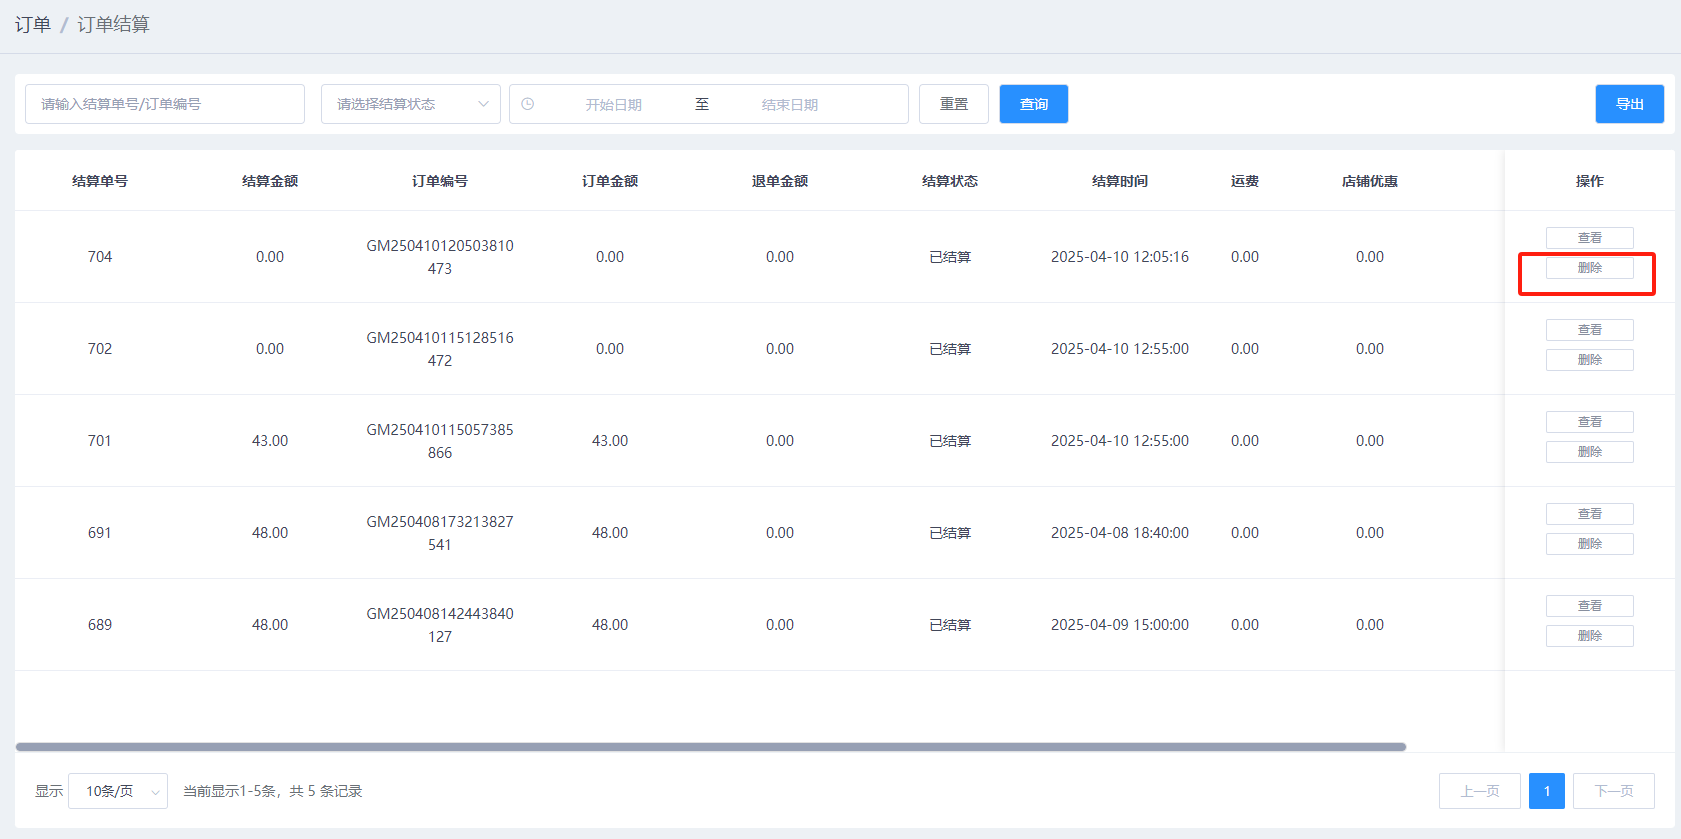
Task: Open the settlement status dropdown
Action: [410, 104]
